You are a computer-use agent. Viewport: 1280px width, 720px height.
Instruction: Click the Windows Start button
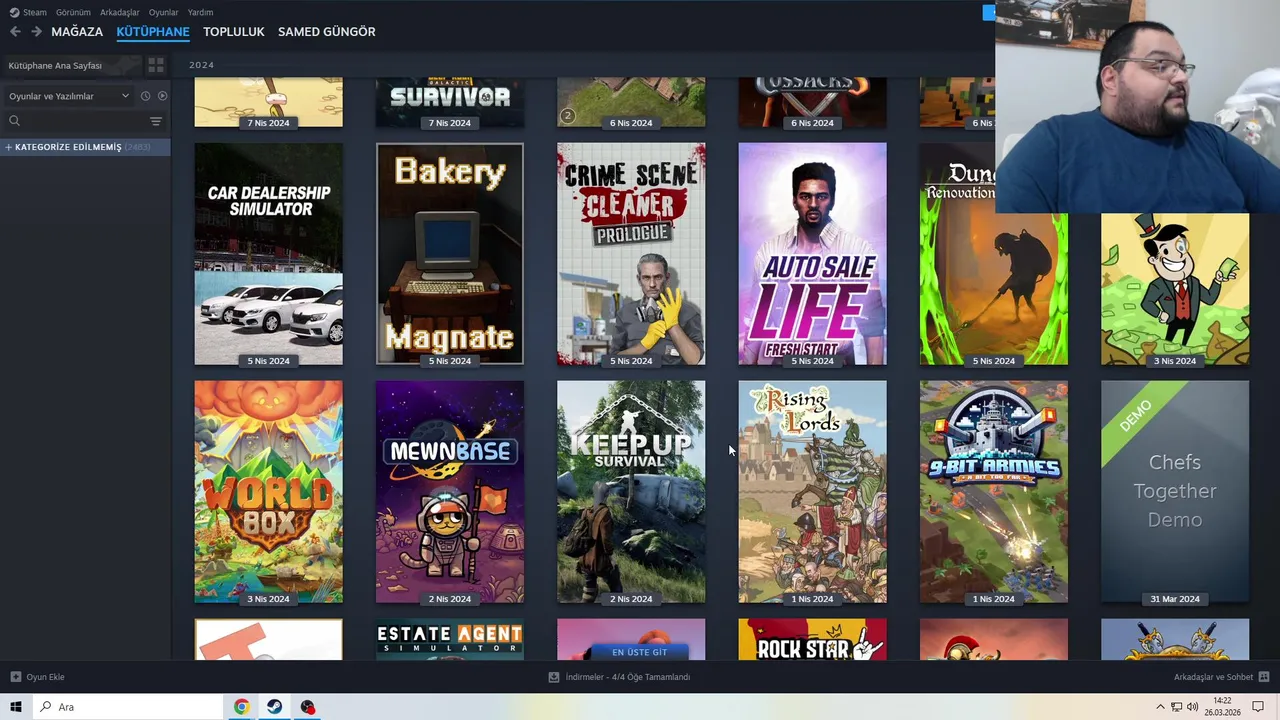coord(16,707)
